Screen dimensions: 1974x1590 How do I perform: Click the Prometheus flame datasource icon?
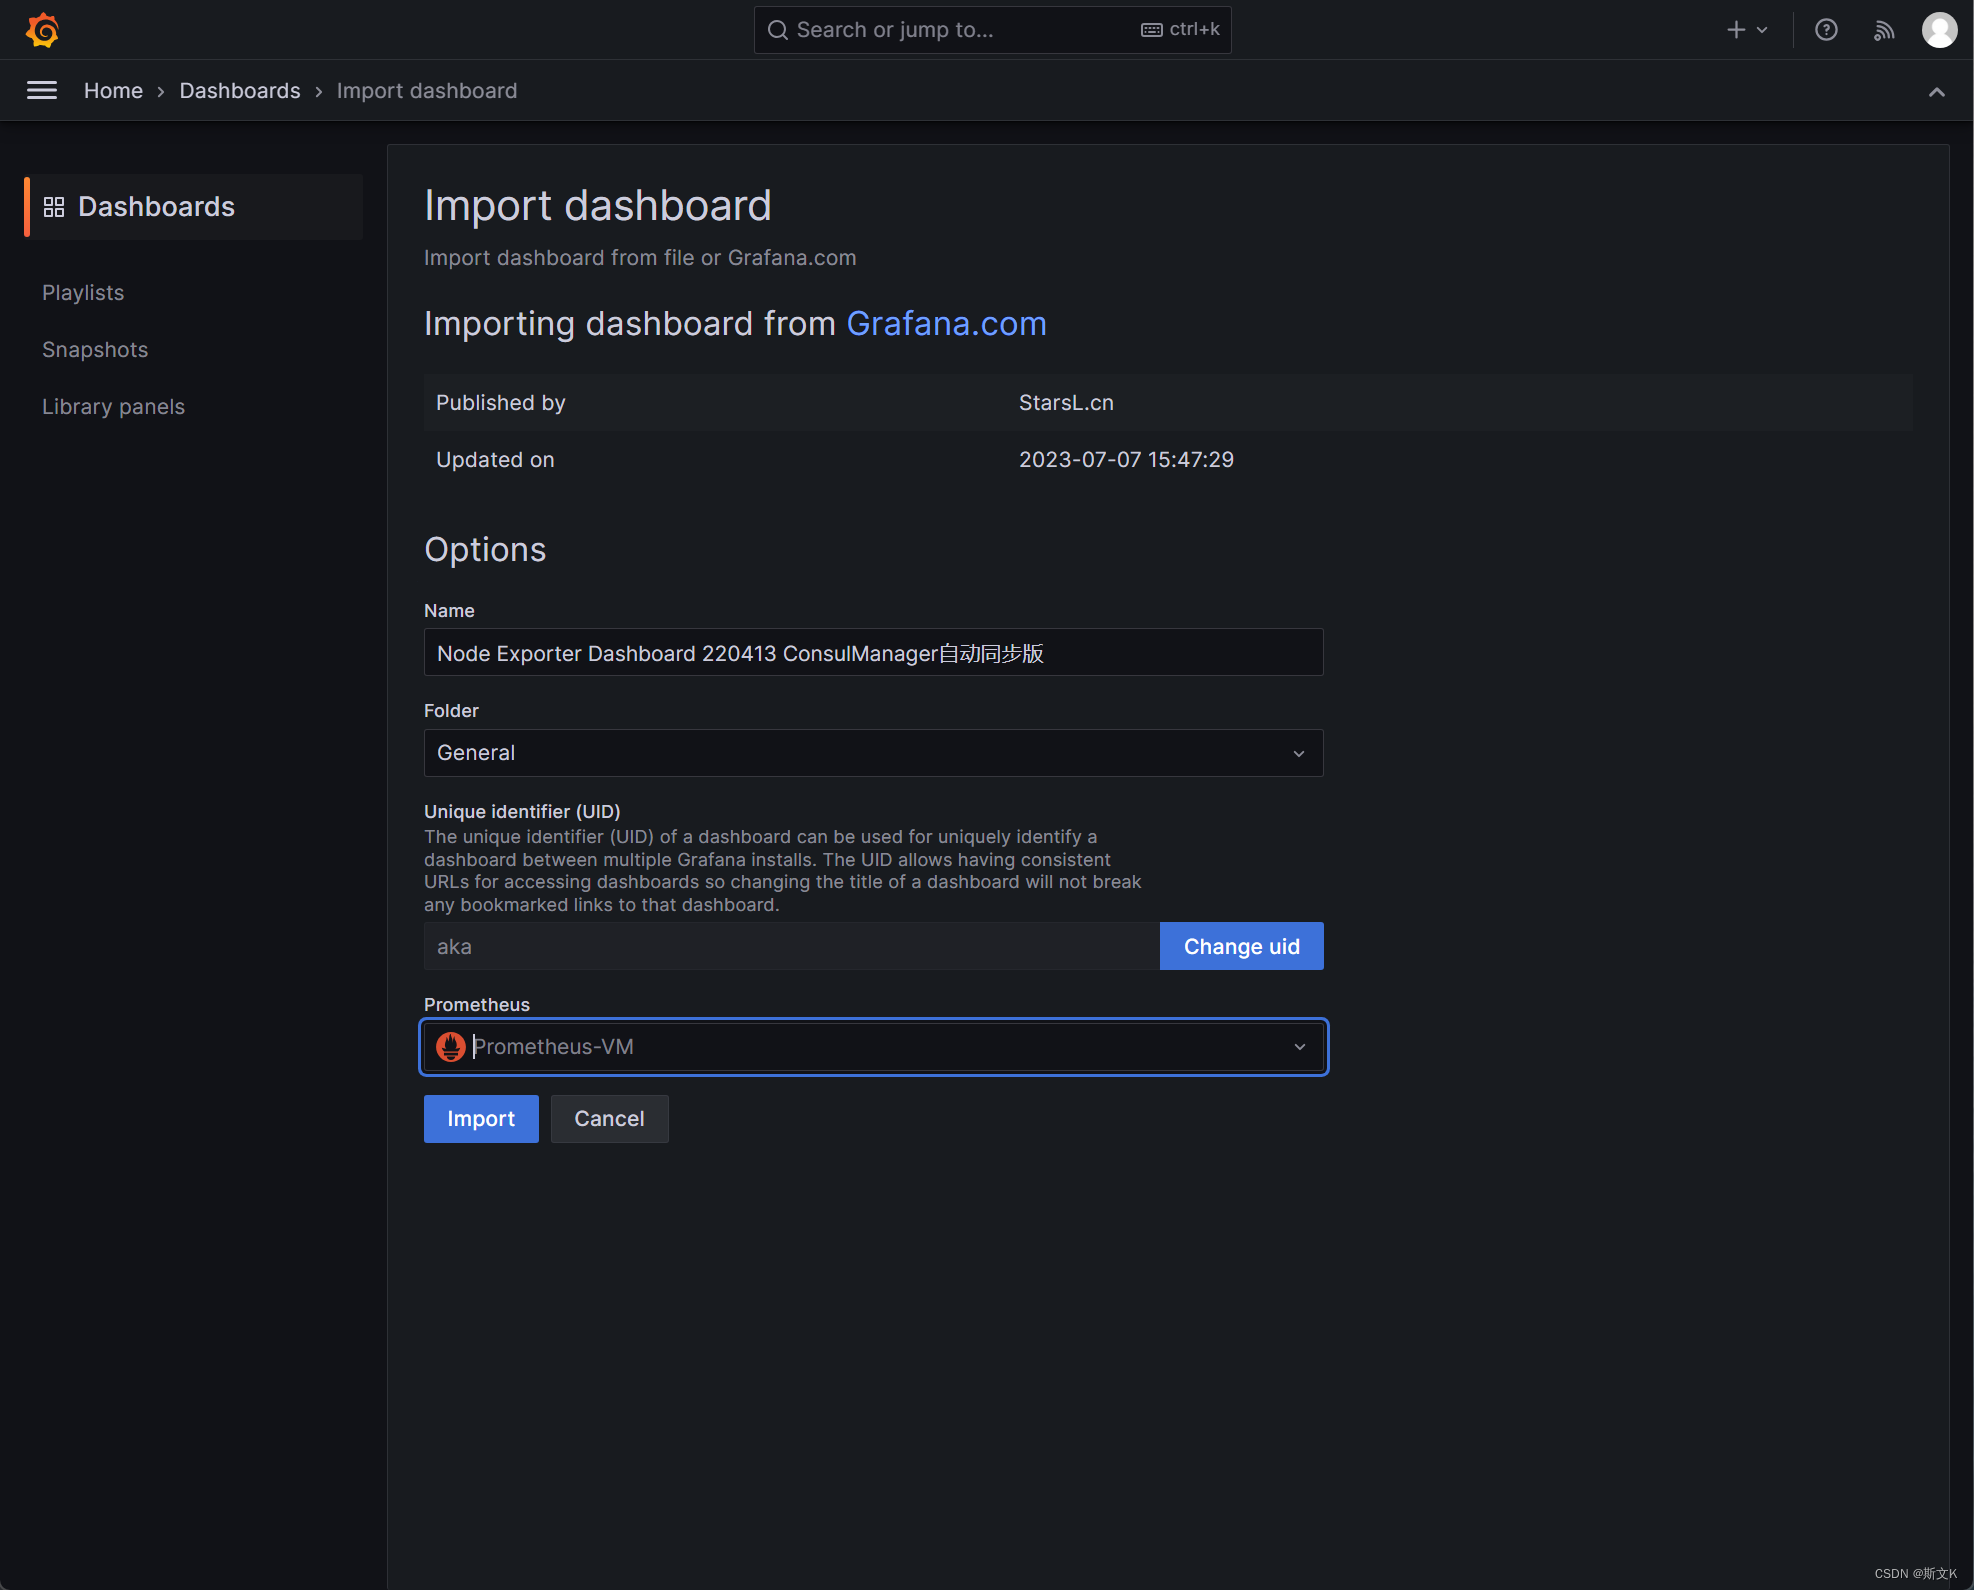[451, 1047]
